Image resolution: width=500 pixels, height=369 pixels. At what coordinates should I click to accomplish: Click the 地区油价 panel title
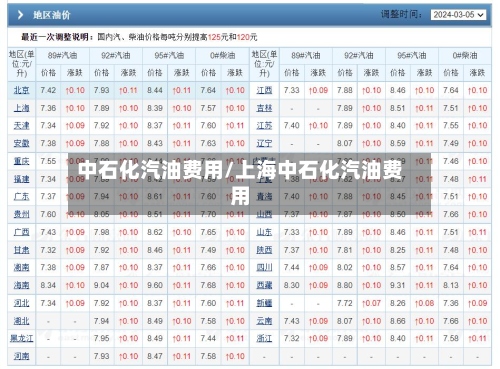(x=52, y=15)
